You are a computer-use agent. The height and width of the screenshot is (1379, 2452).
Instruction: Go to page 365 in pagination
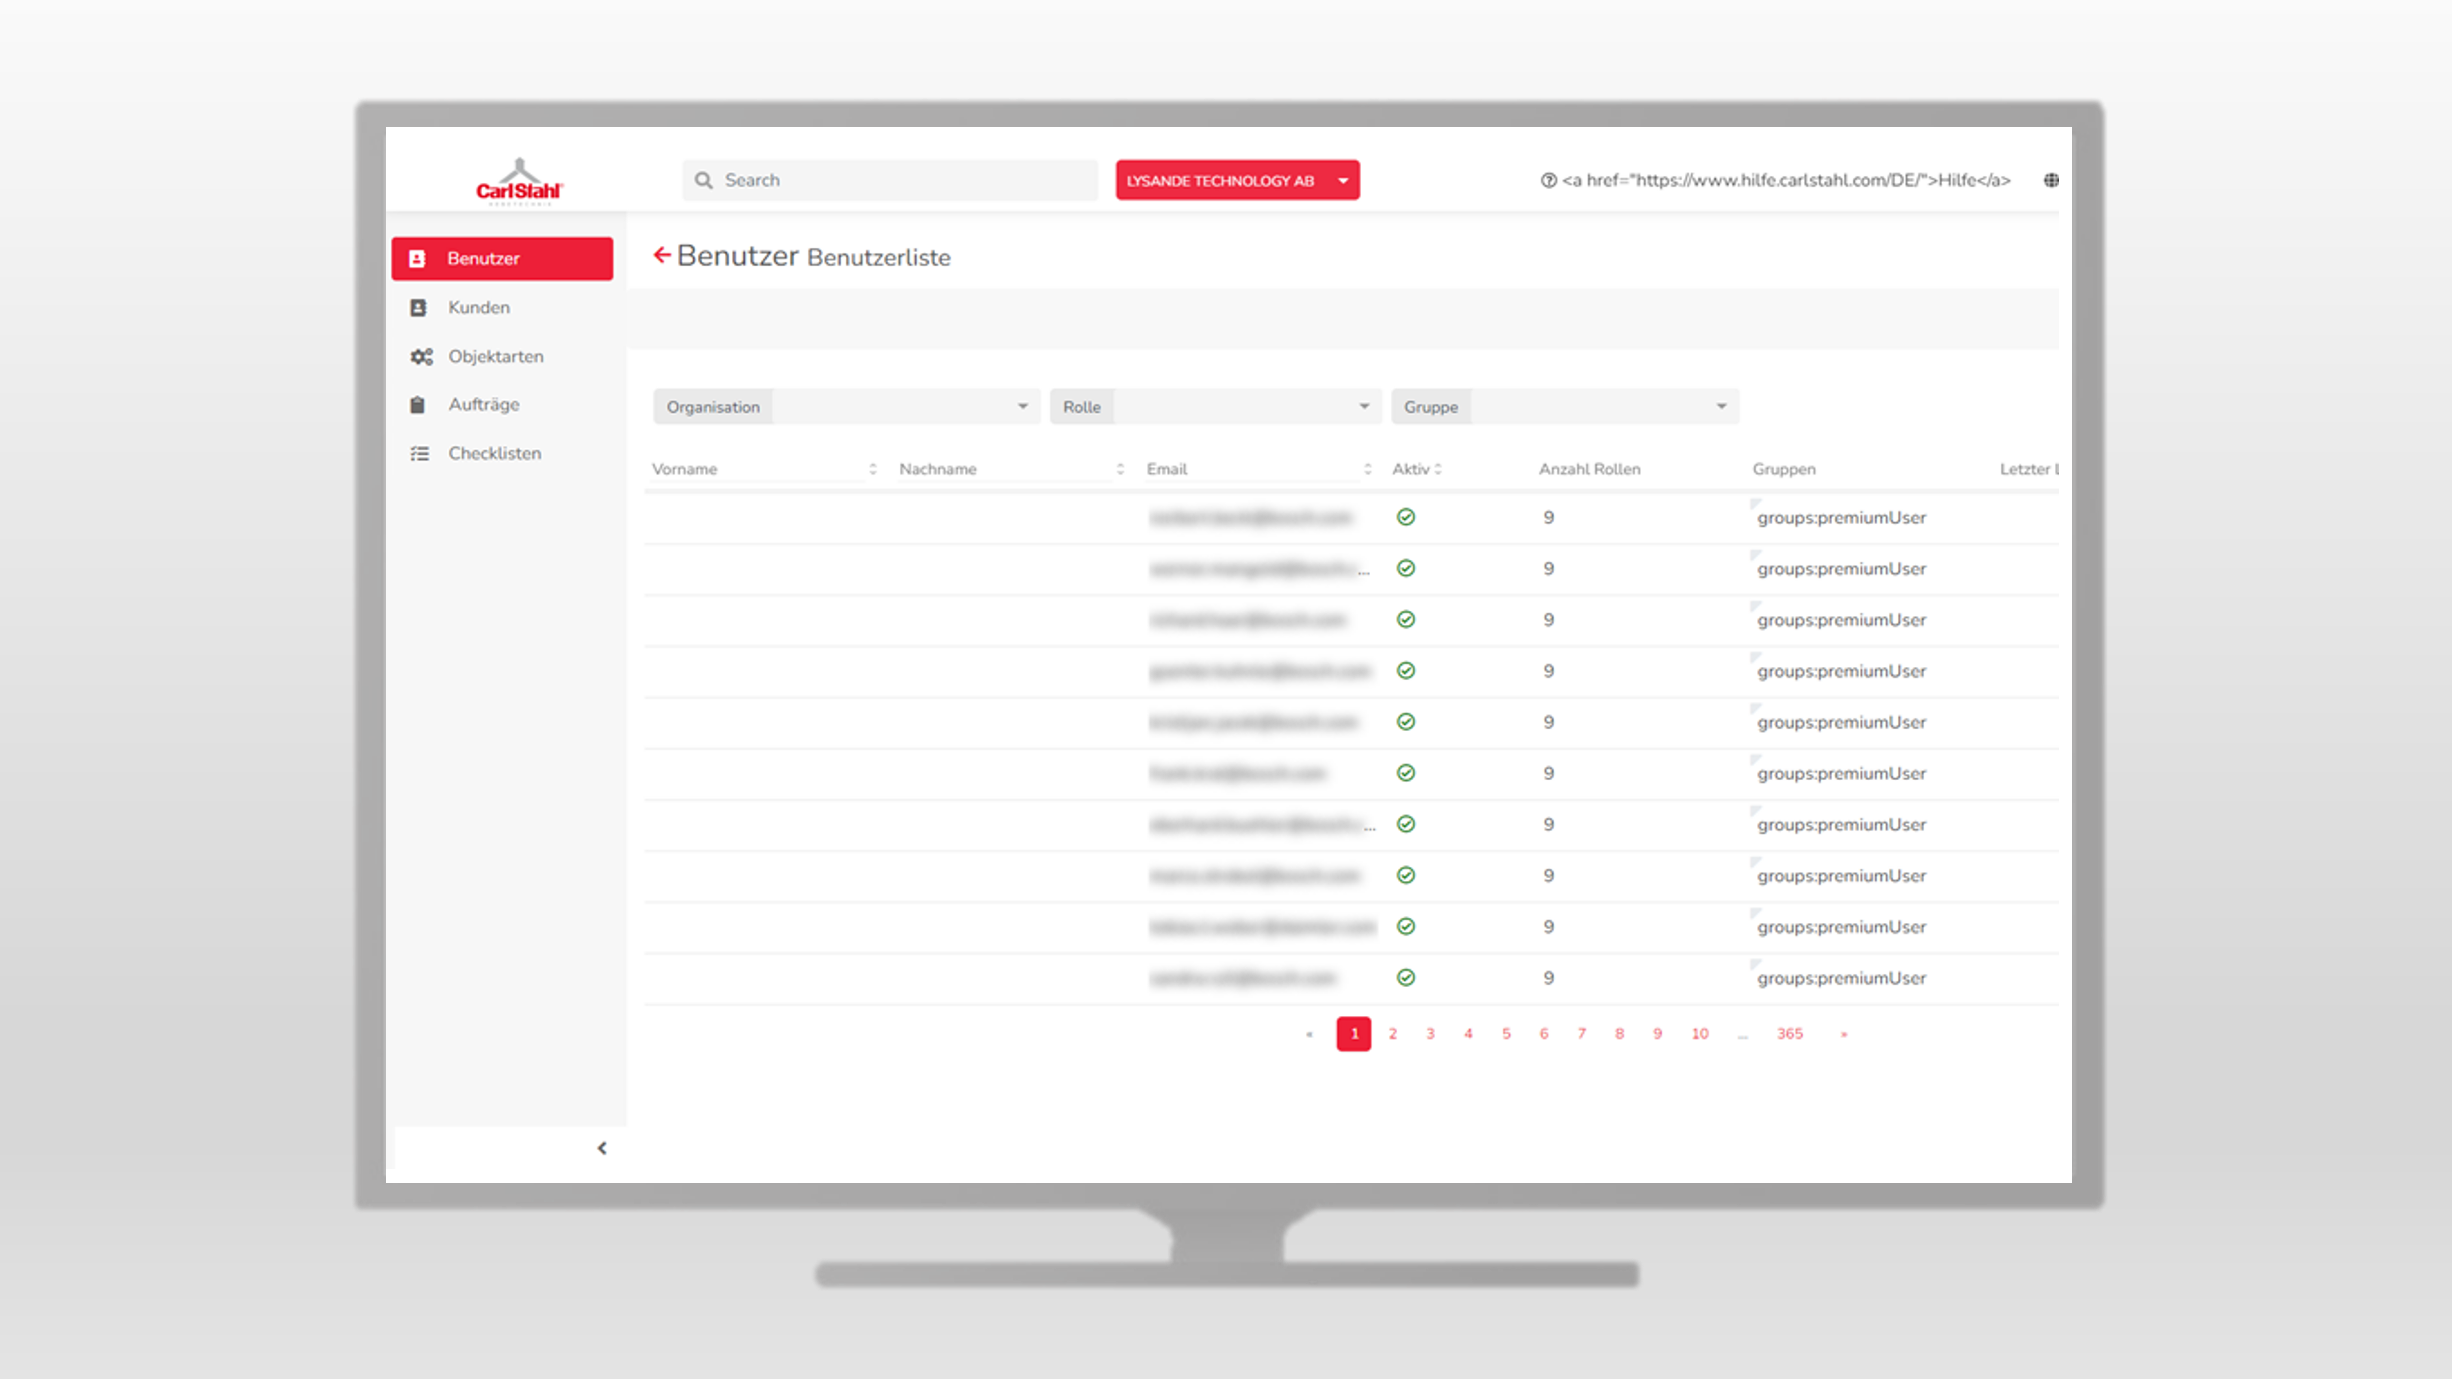[x=1789, y=1034]
